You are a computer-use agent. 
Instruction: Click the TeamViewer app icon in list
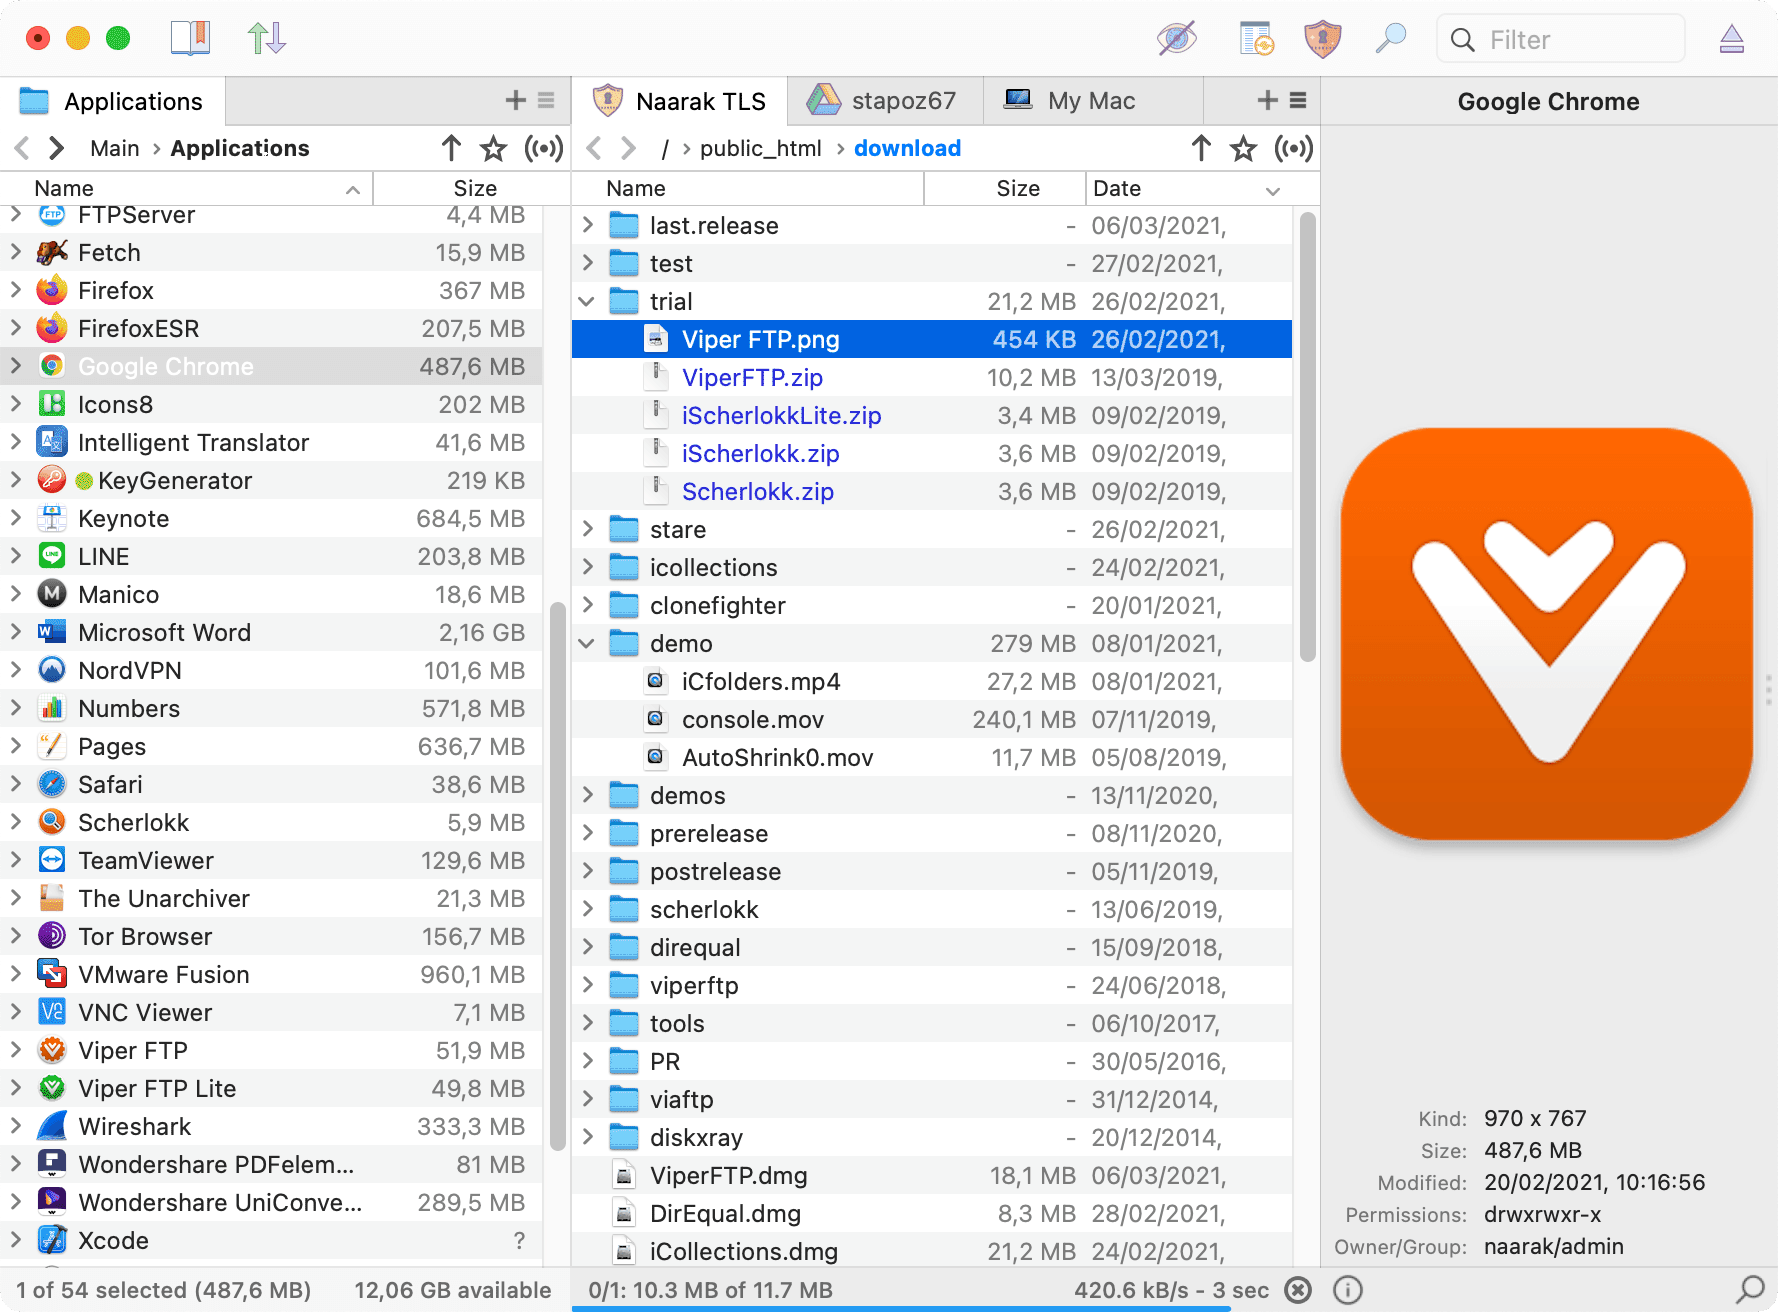(x=52, y=860)
